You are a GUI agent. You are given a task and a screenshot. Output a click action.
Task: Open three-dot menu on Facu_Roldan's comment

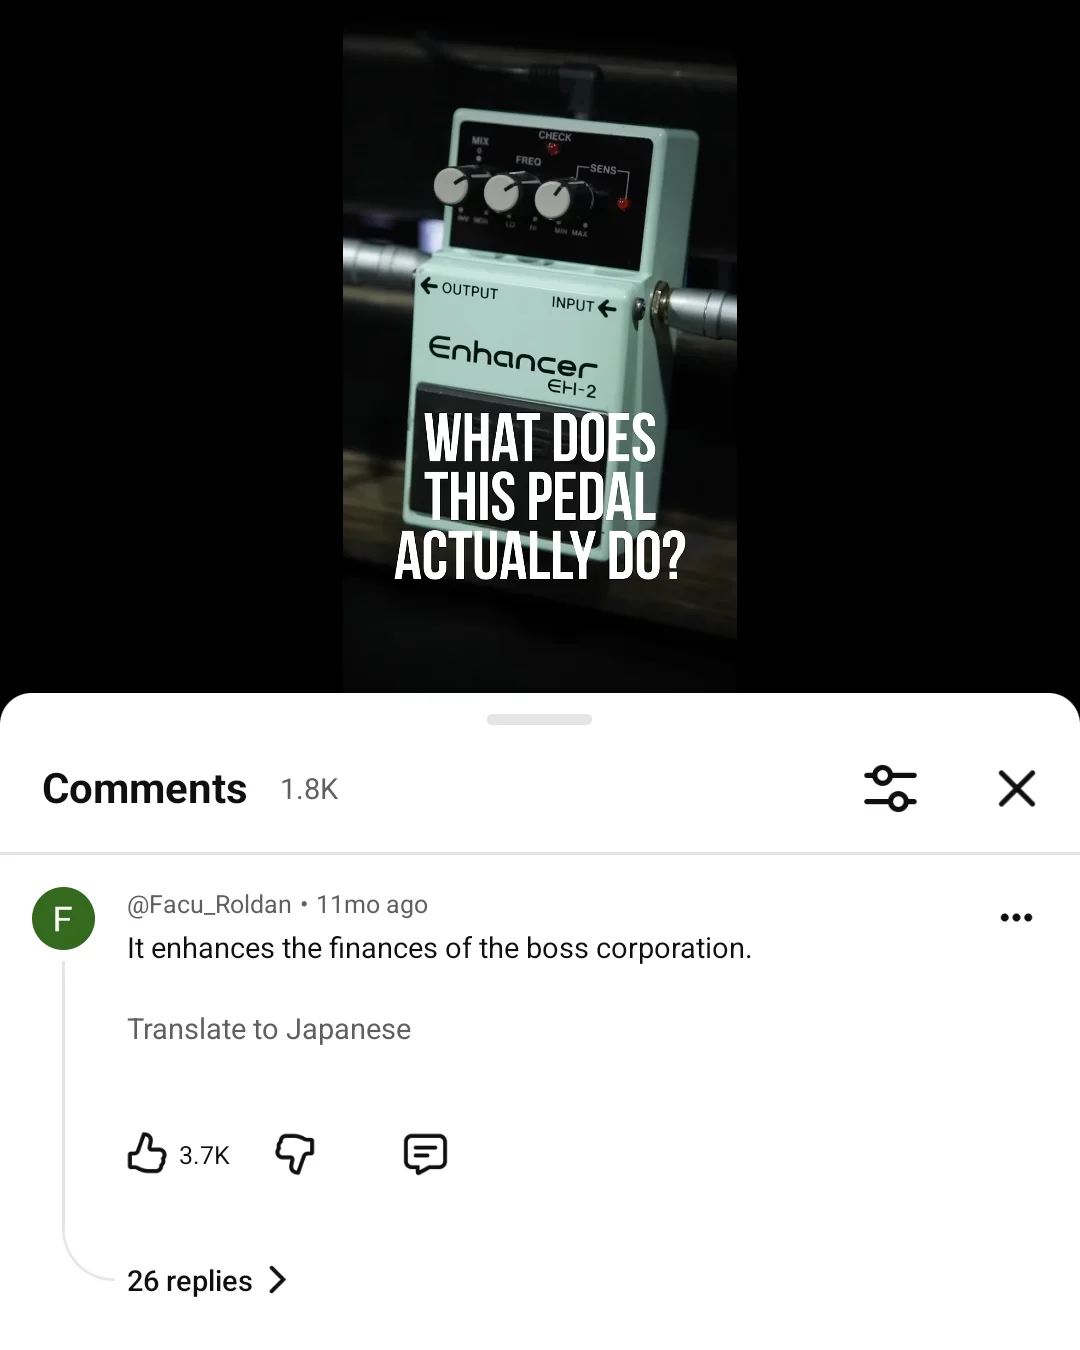click(x=1016, y=917)
